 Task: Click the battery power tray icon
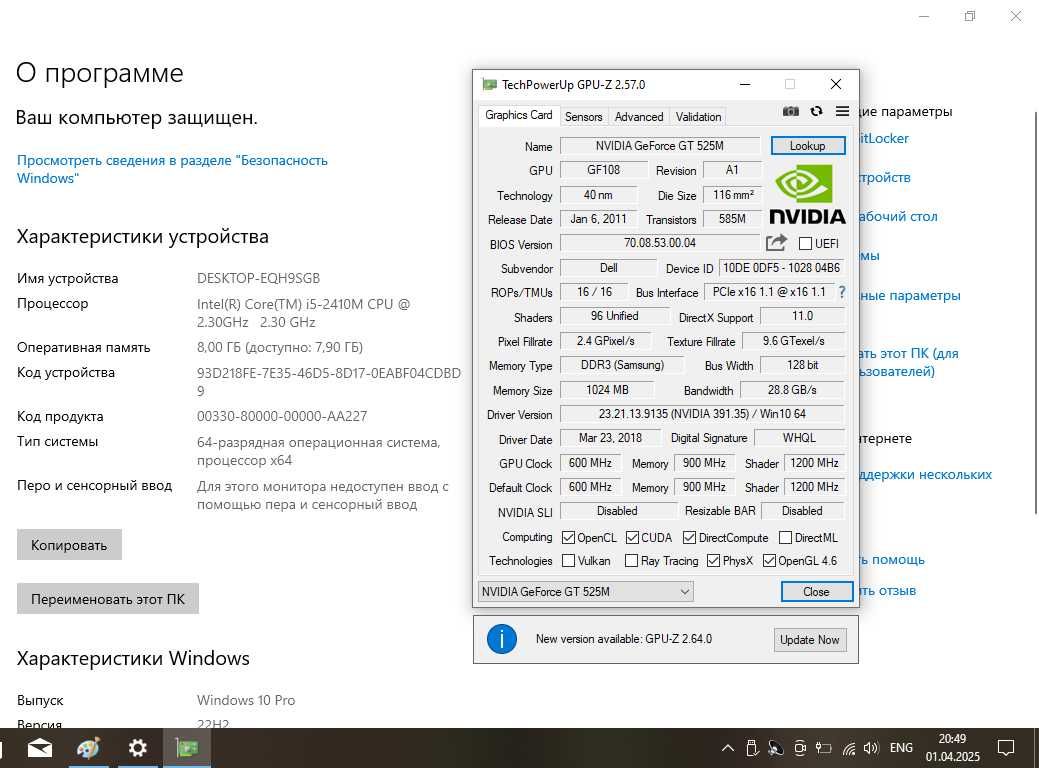pos(823,748)
